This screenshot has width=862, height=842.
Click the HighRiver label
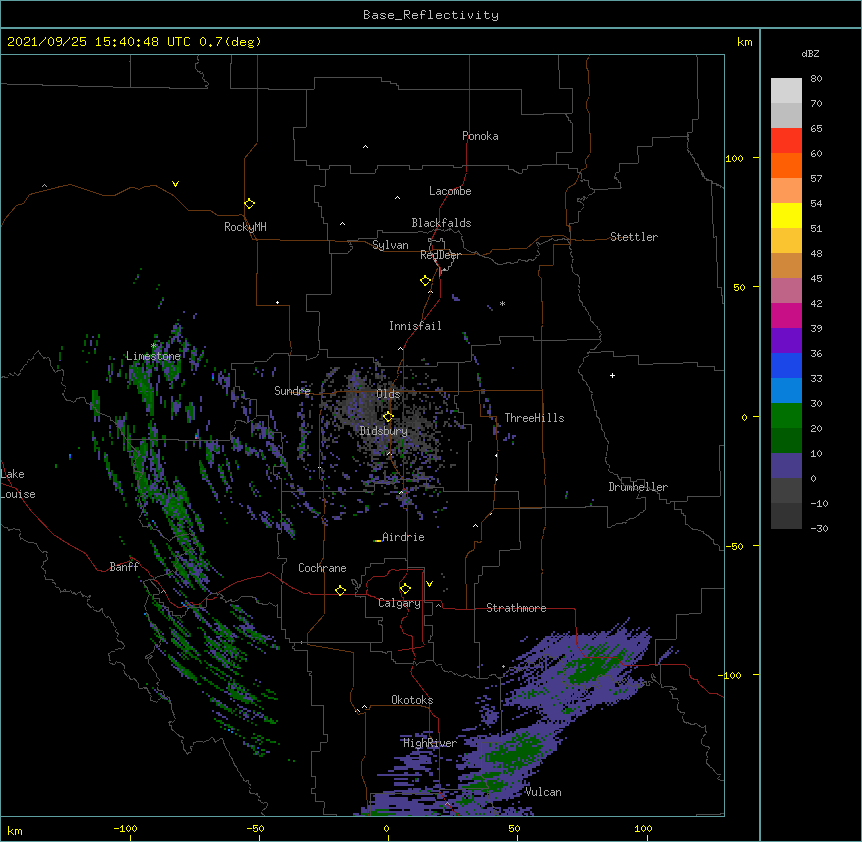click(430, 743)
